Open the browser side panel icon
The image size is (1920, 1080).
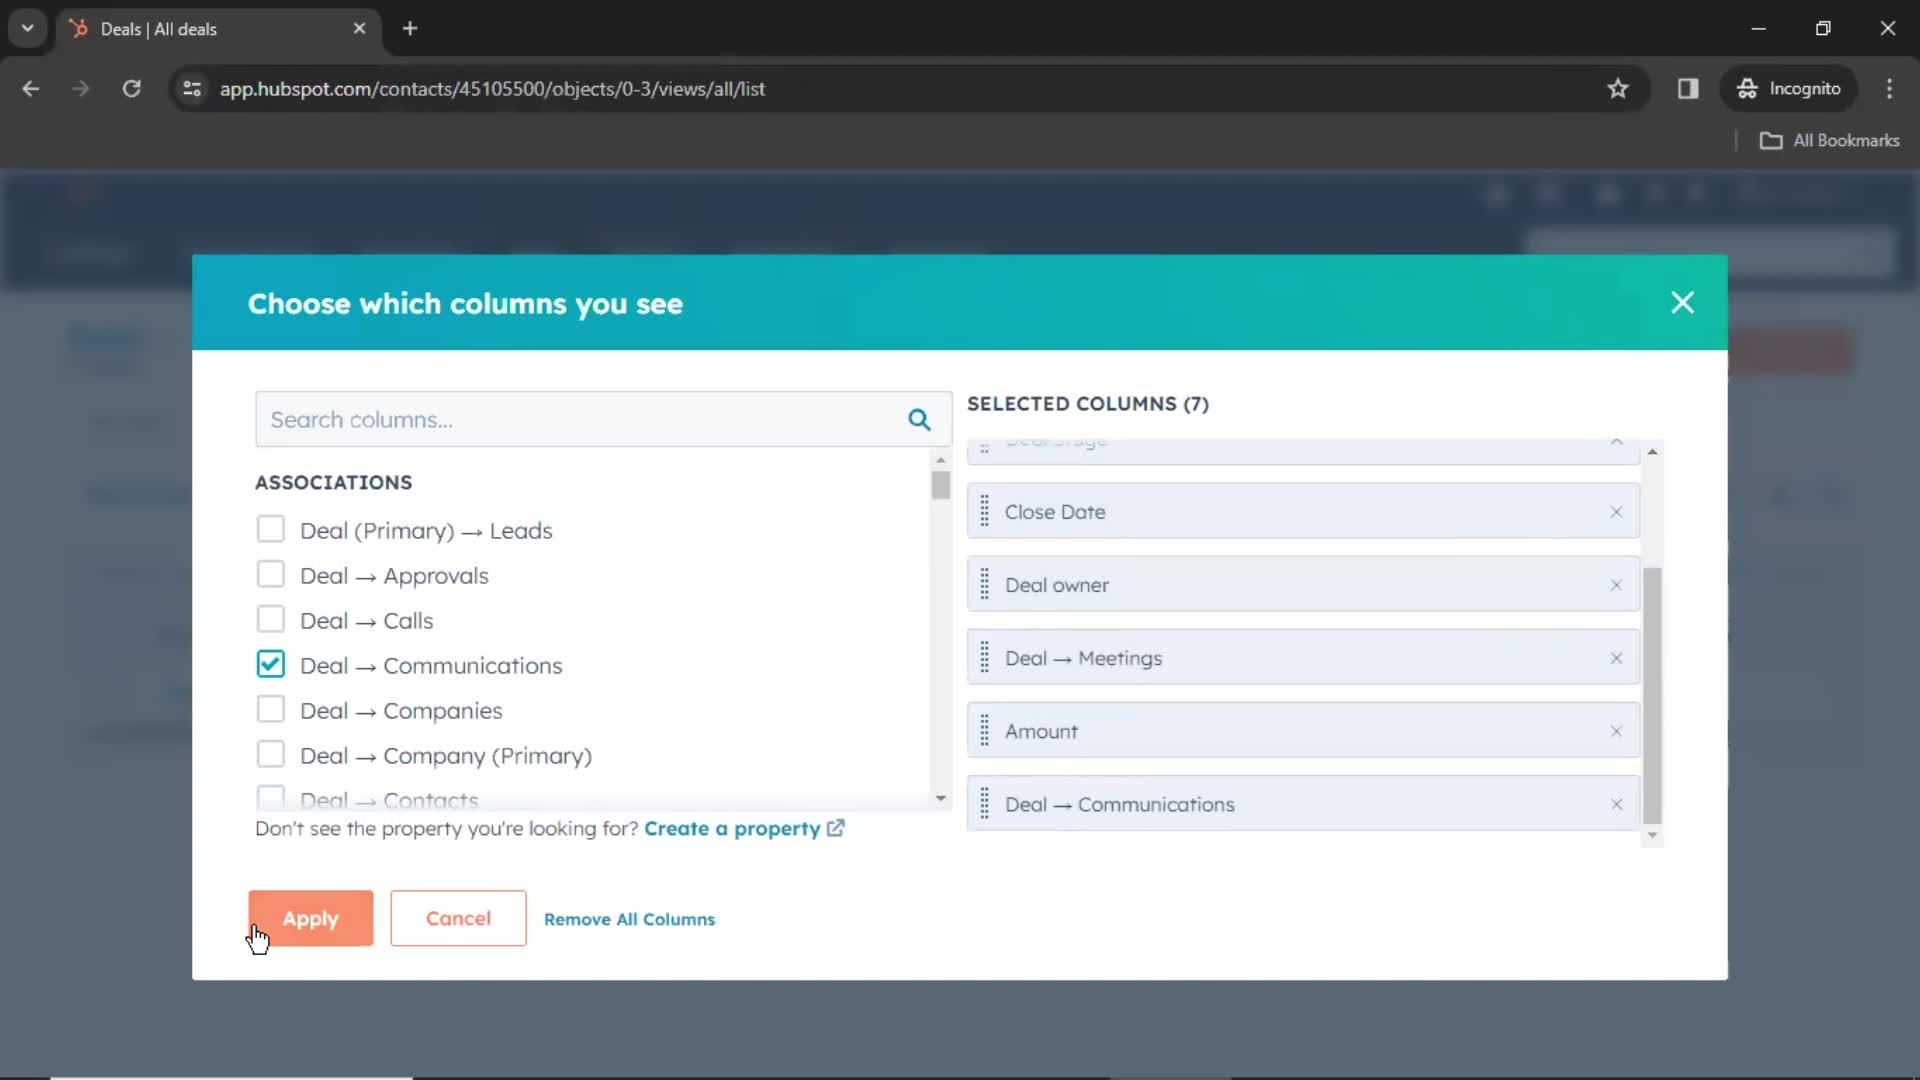1688,88
